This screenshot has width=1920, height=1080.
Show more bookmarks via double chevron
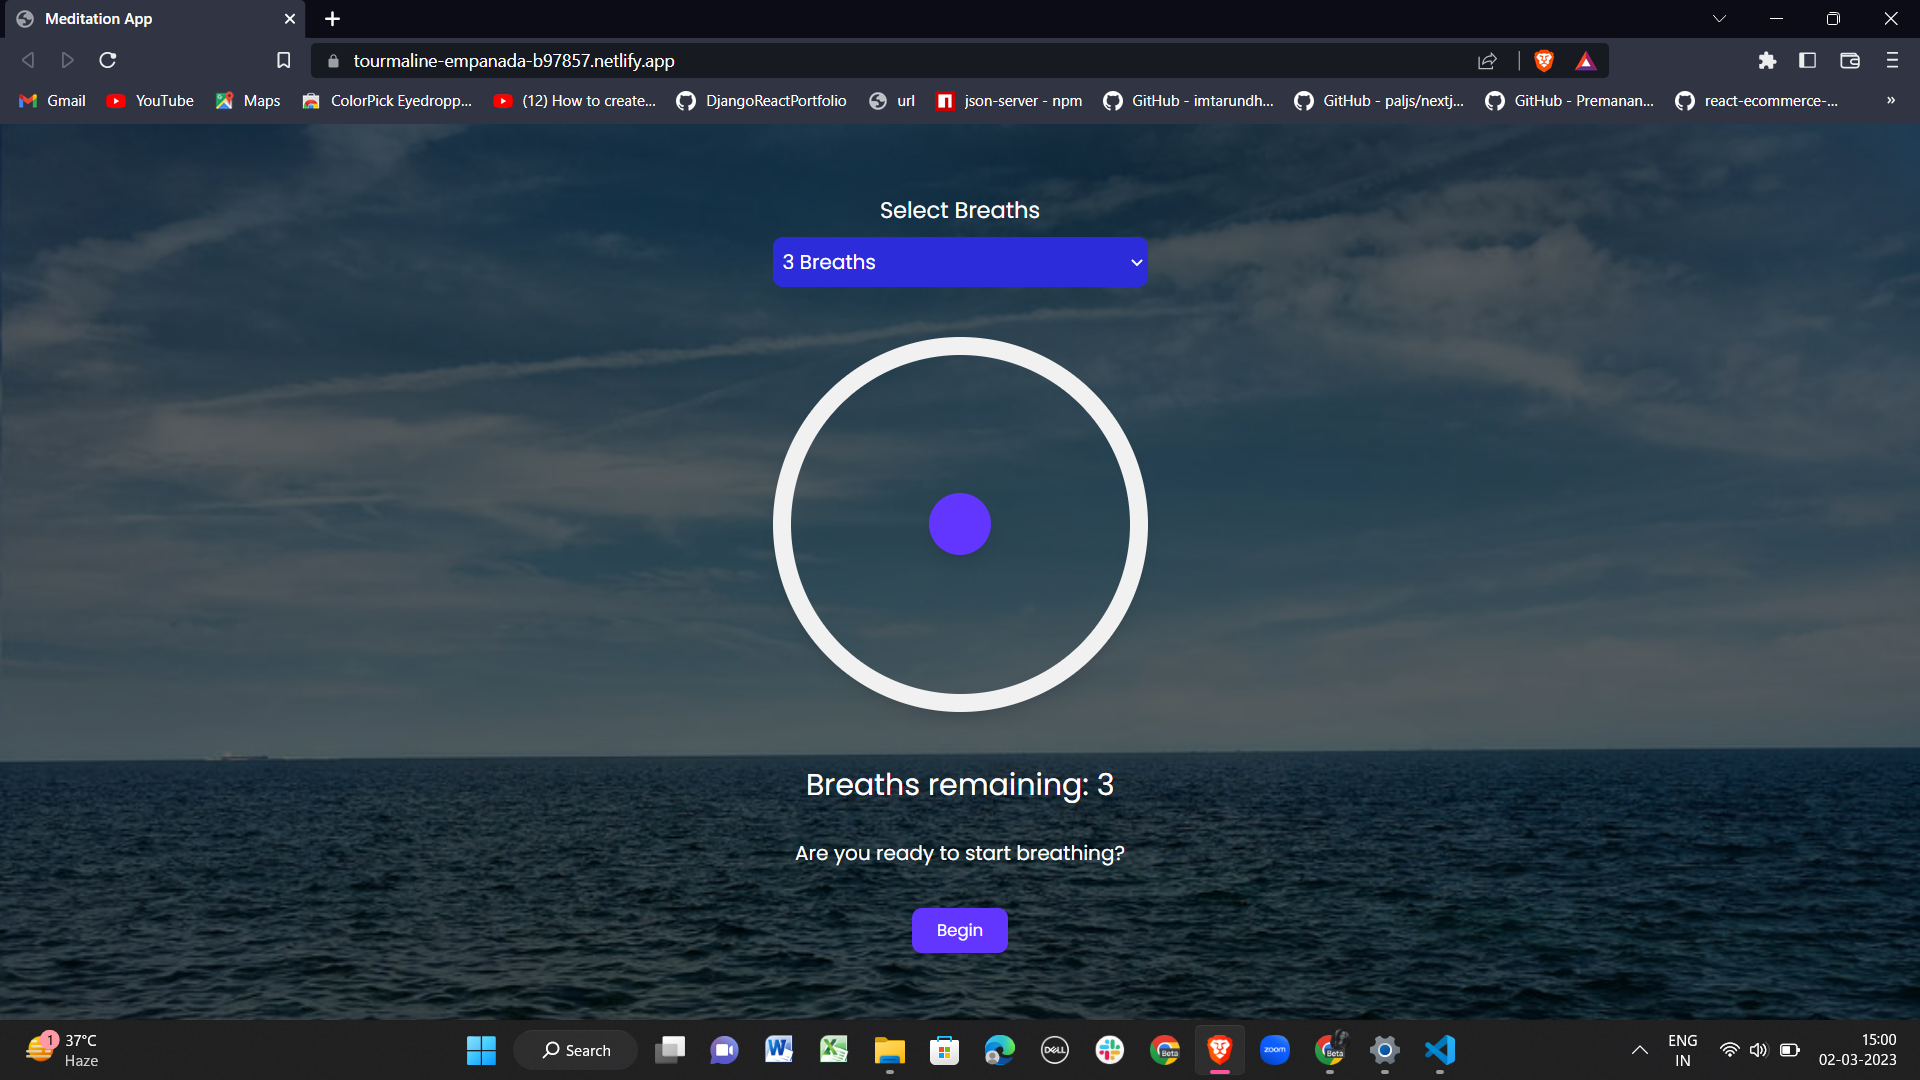coord(1890,100)
